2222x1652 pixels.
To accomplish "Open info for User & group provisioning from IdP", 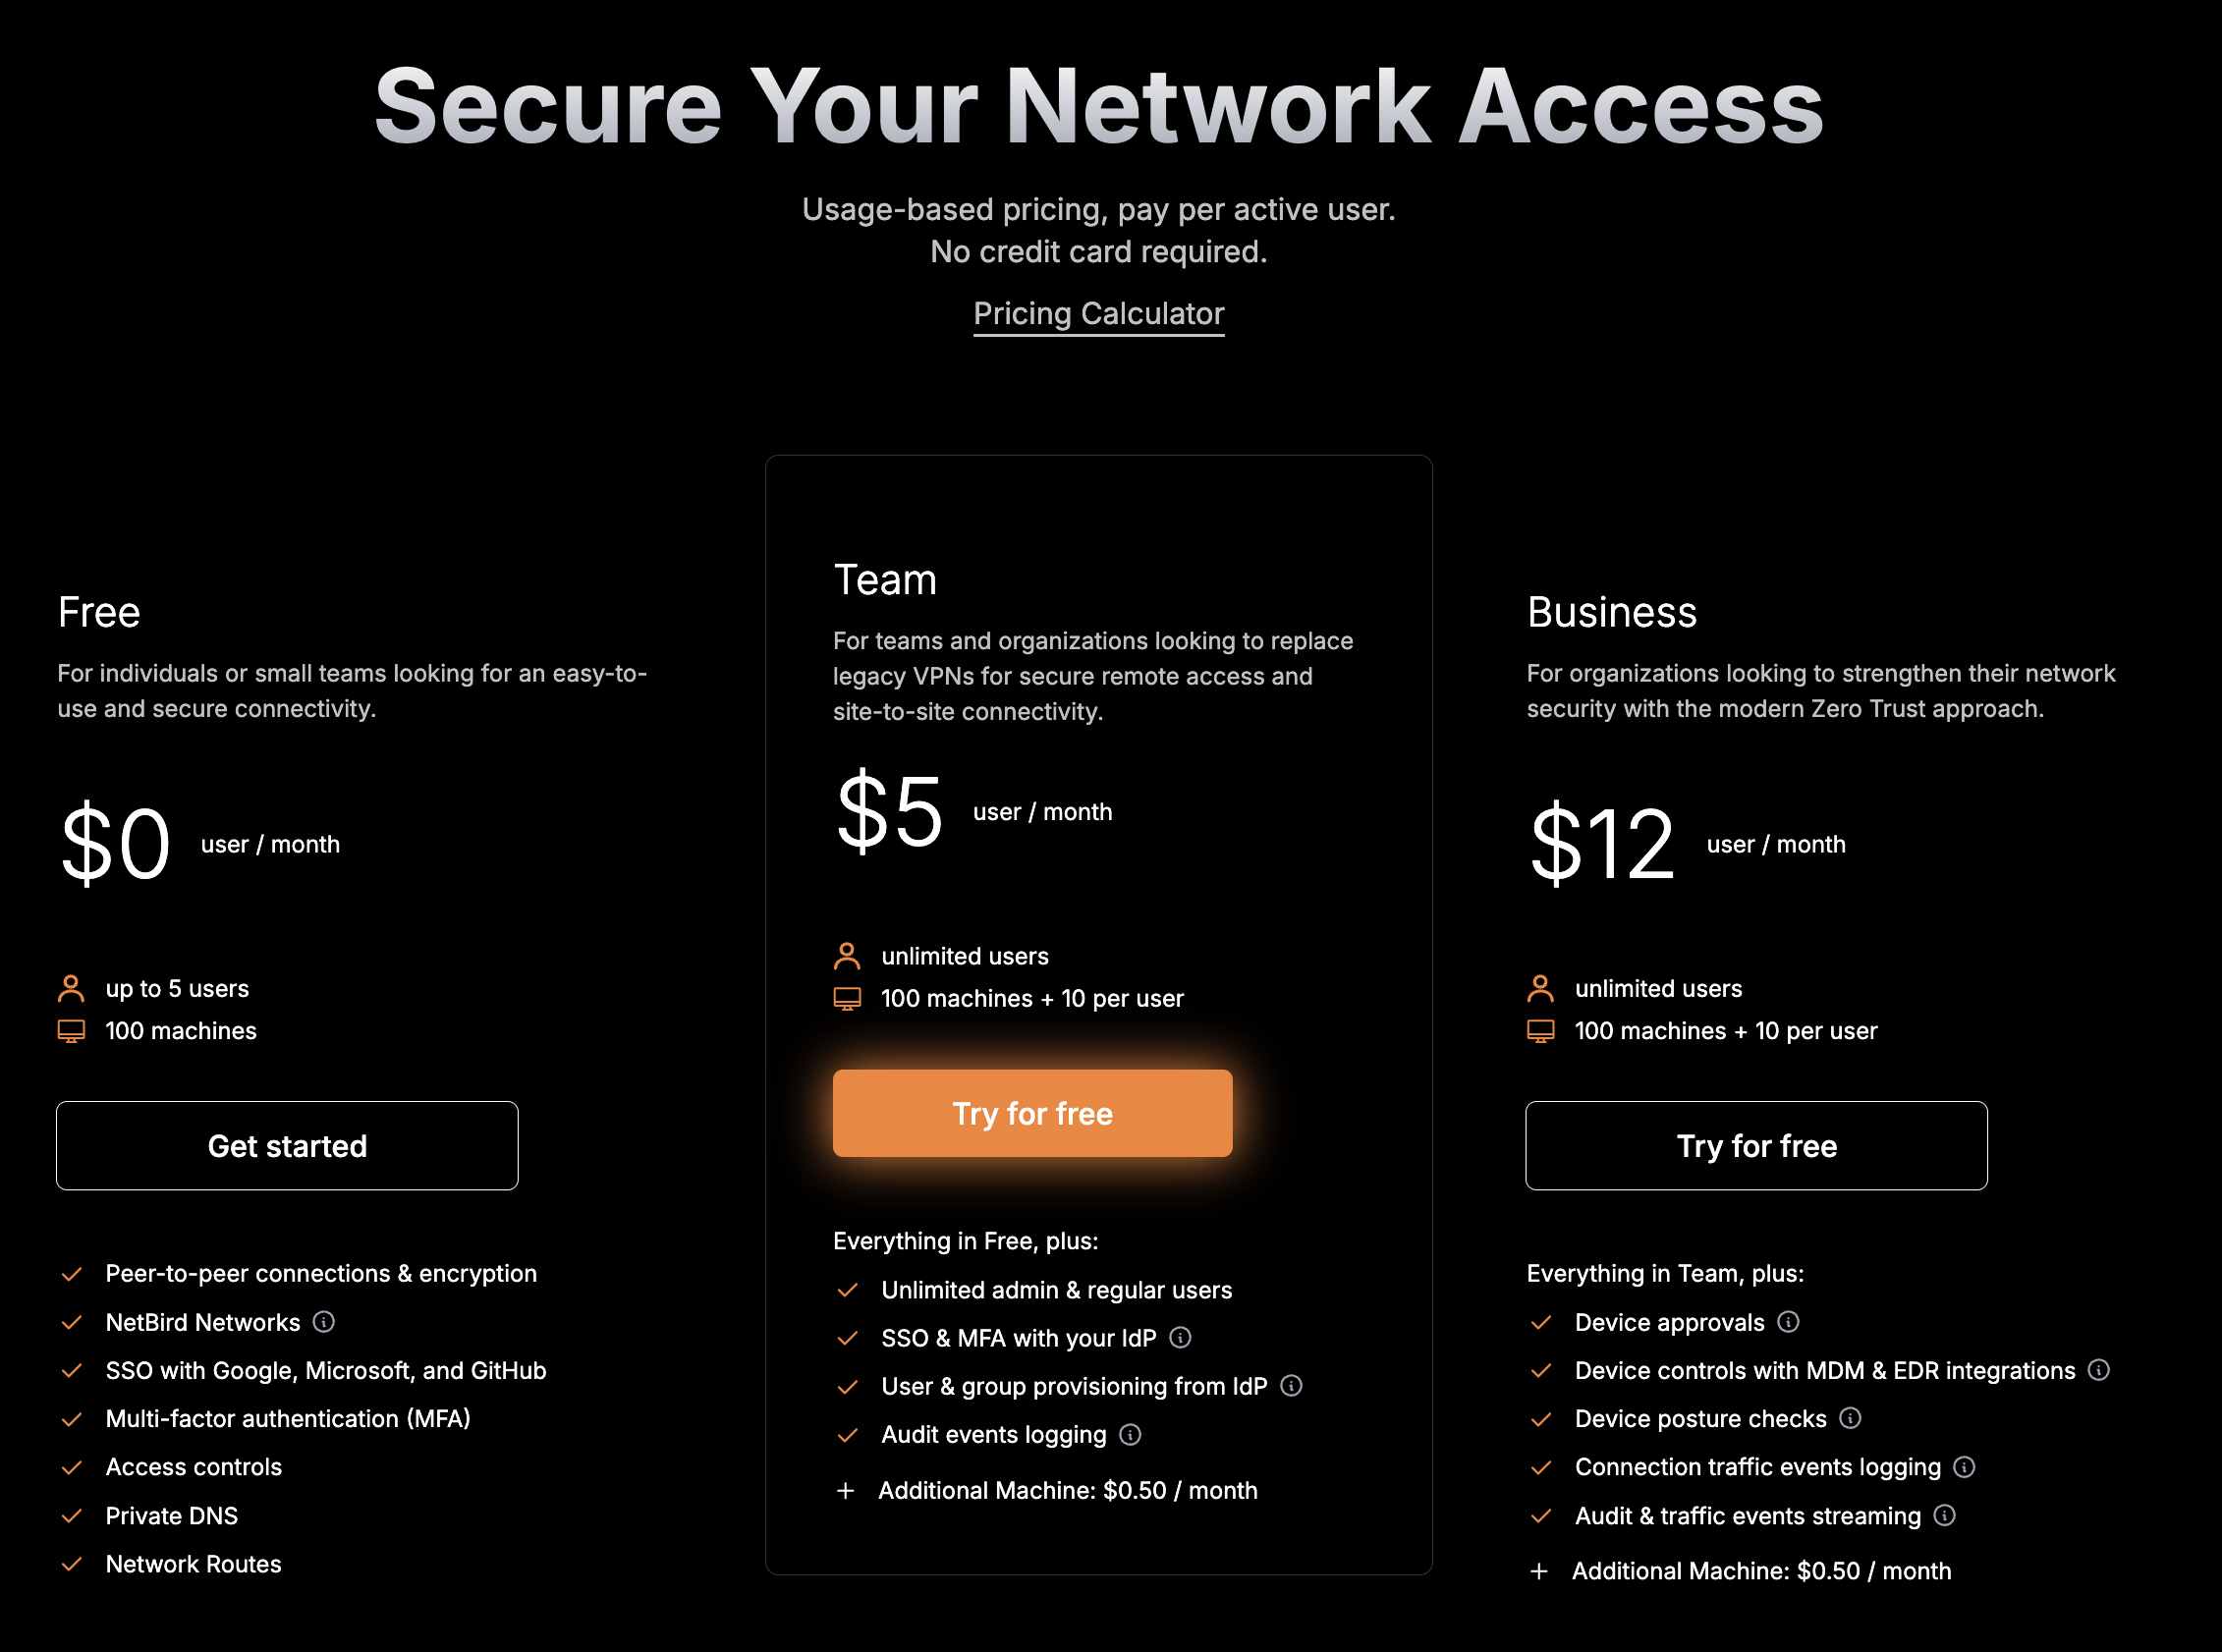I will (1292, 1386).
